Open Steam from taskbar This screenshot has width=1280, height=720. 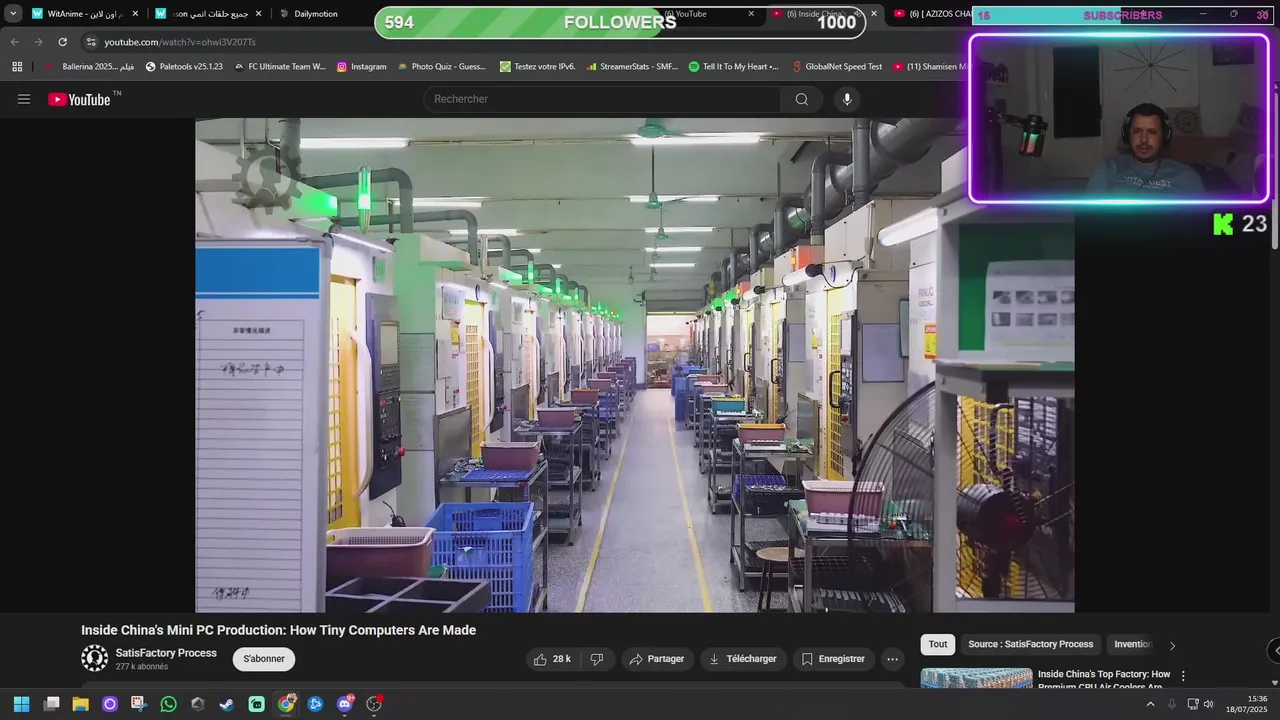pyautogui.click(x=227, y=704)
